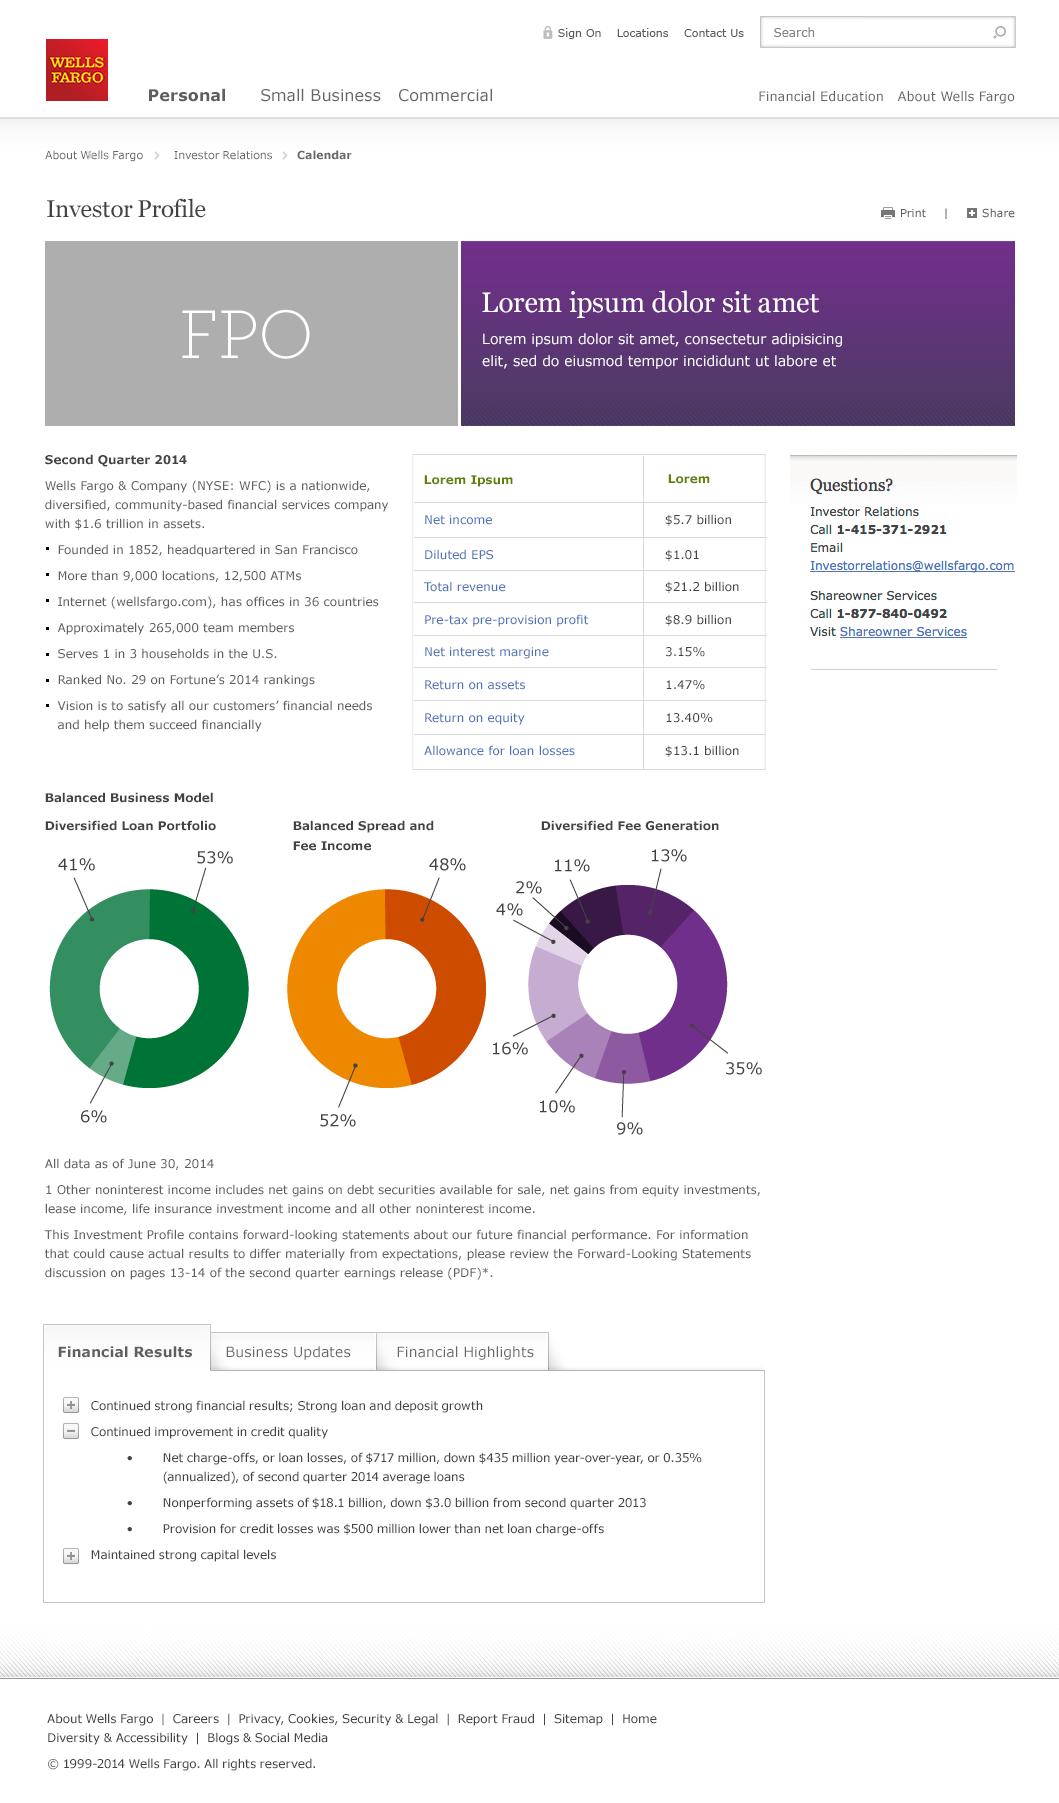
Task: Open the Report Fraud footer link
Action: point(496,1719)
